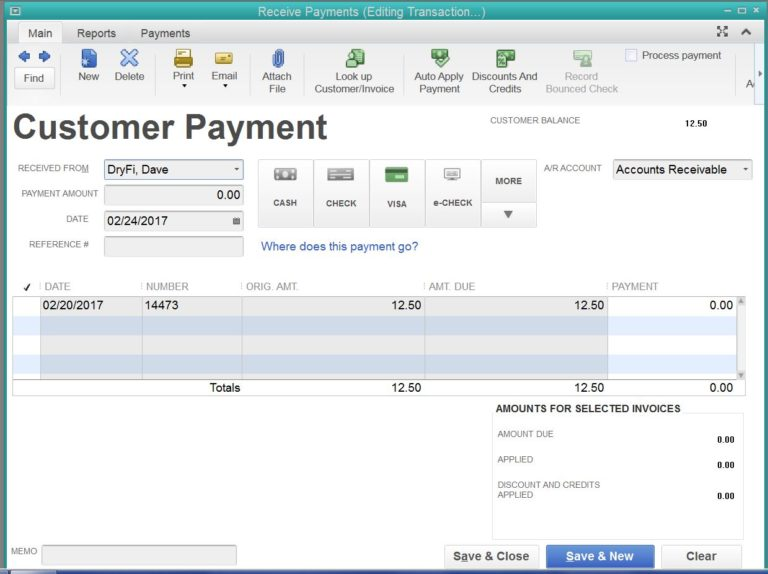Select Check payment method
The width and height of the screenshot is (768, 574).
341,192
